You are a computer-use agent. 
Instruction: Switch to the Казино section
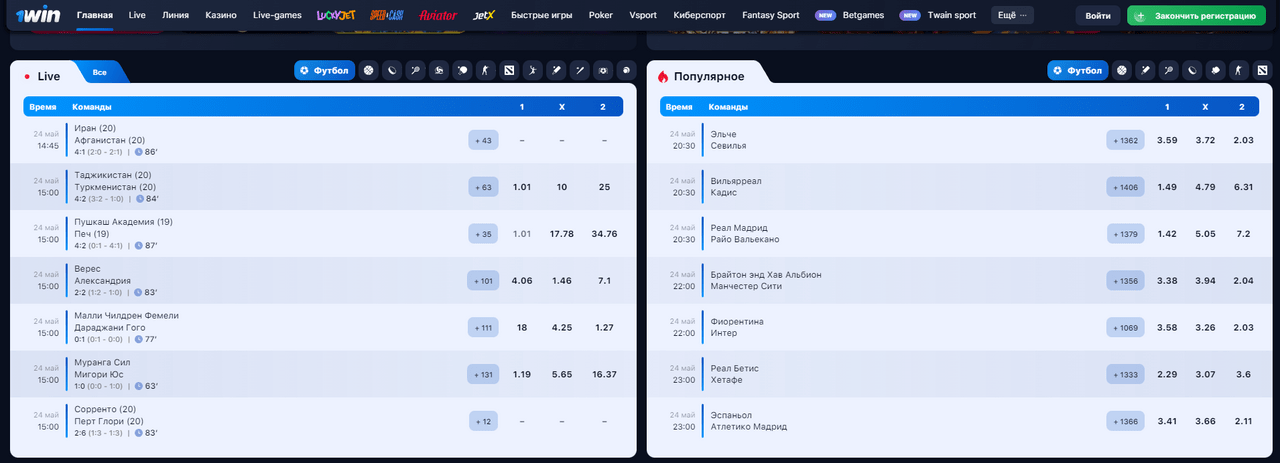(x=221, y=16)
